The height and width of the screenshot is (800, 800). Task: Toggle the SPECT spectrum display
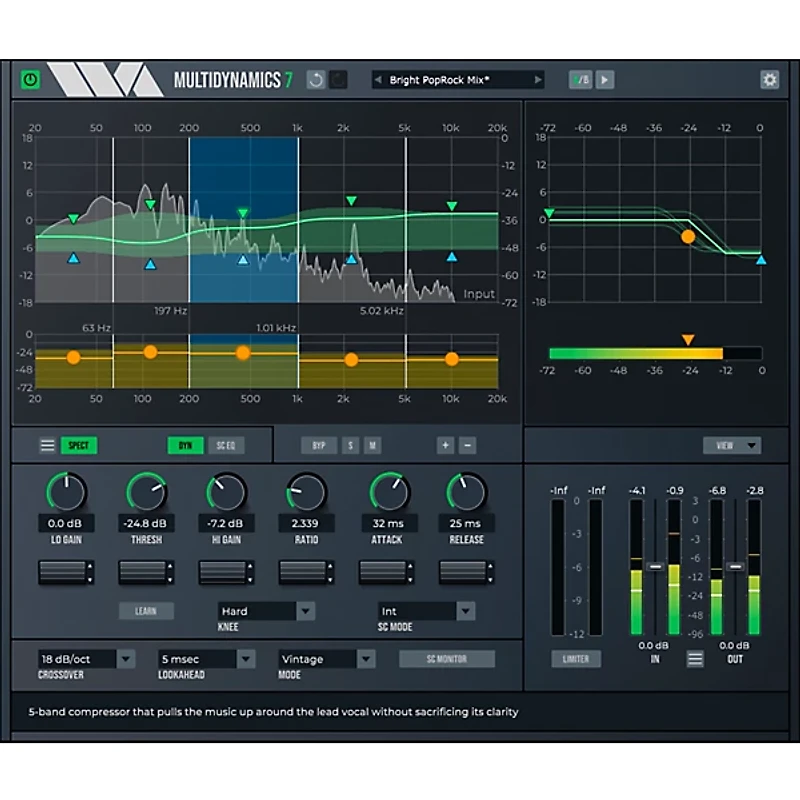77,445
